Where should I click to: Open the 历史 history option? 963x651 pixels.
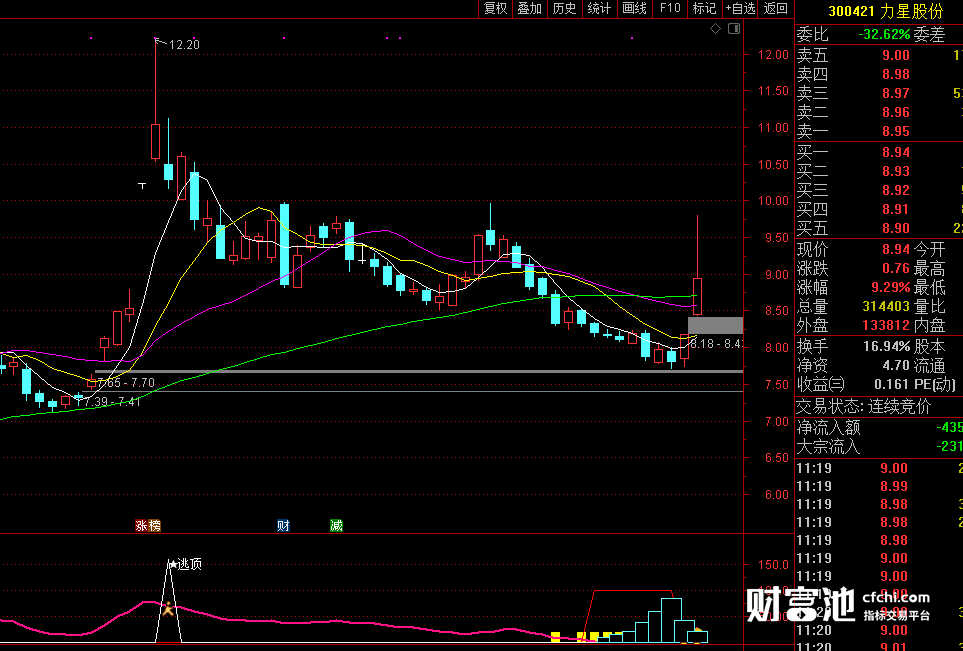click(564, 8)
